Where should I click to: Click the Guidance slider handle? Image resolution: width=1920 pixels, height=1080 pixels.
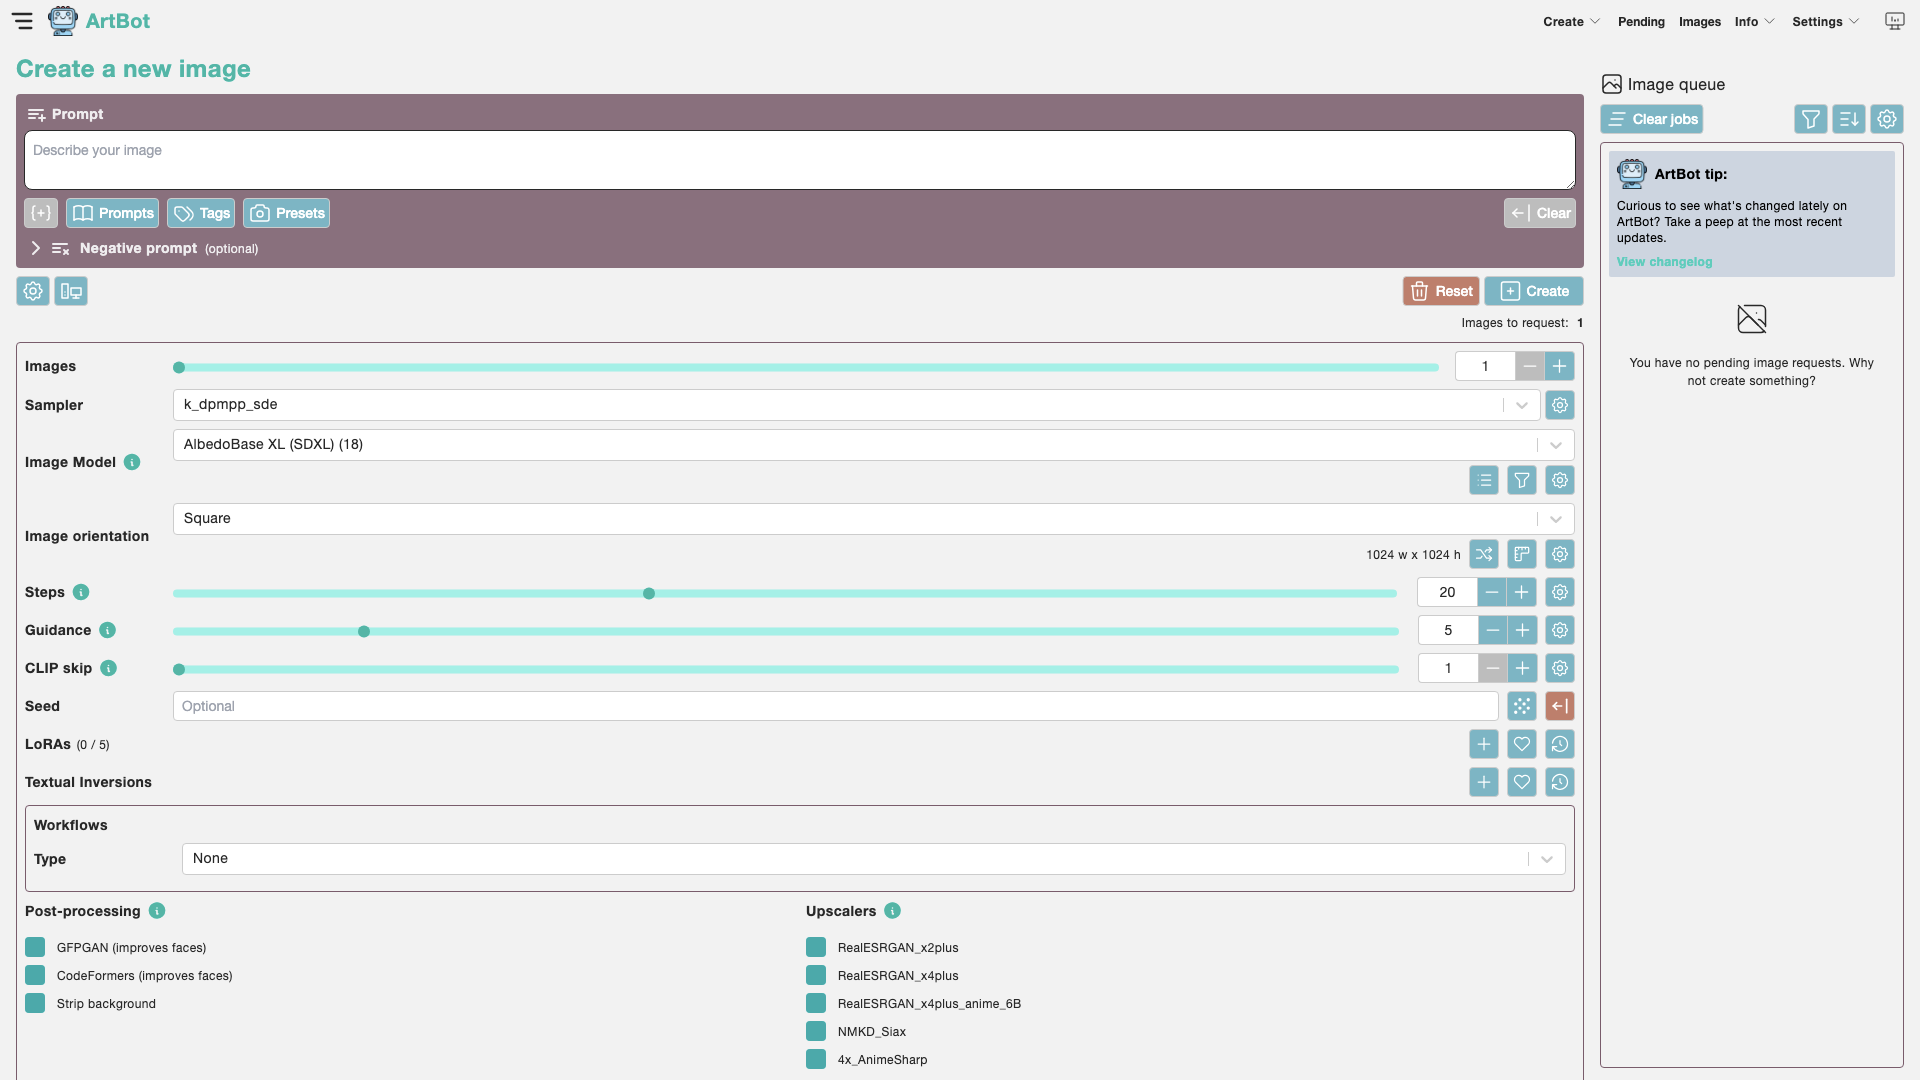364,631
